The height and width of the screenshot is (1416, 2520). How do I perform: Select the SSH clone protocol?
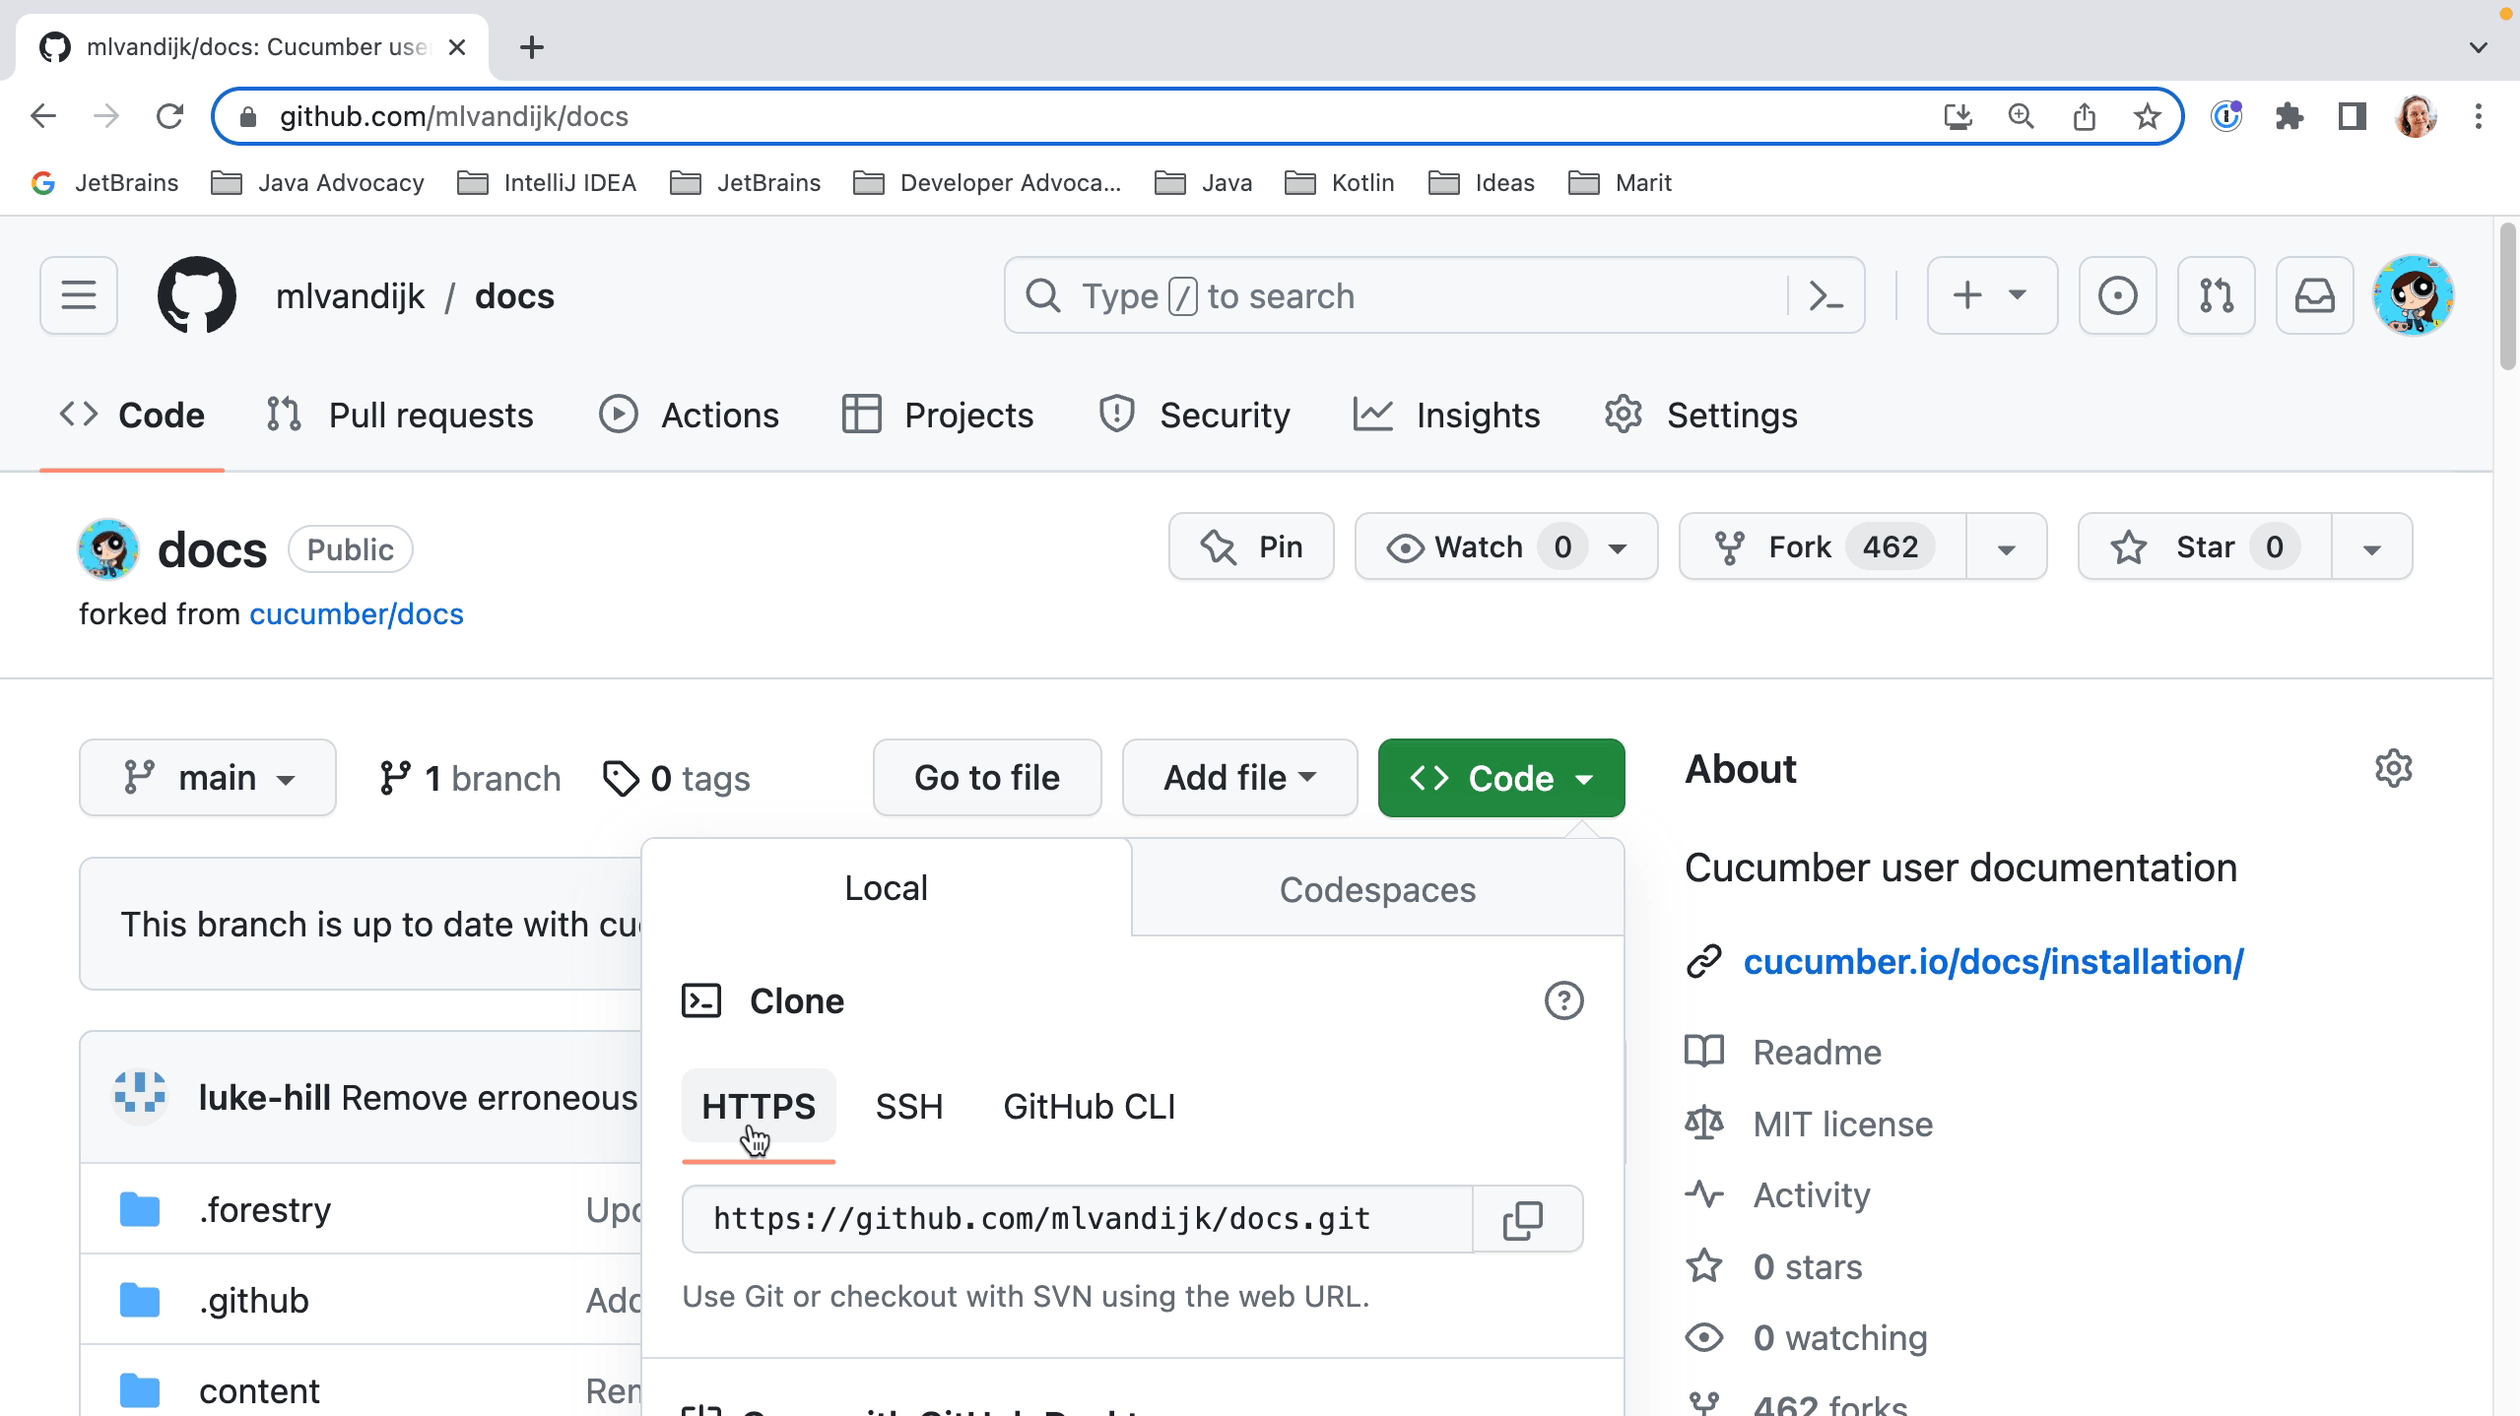tap(908, 1107)
